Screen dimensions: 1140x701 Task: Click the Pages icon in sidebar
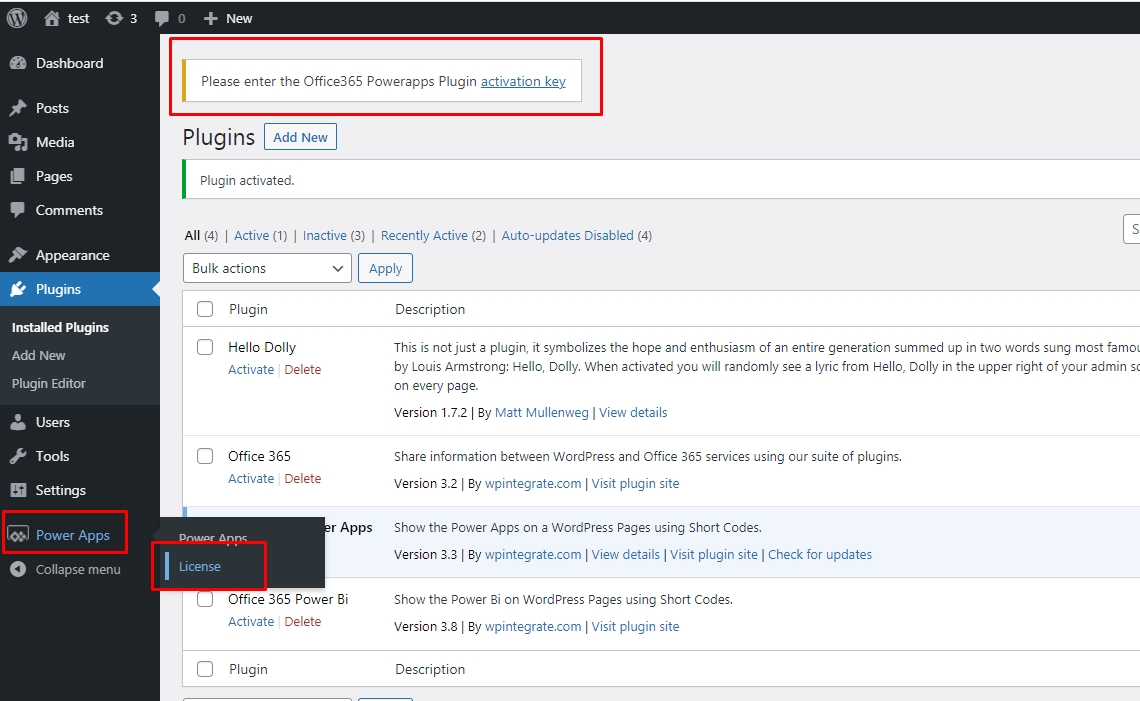coord(18,176)
